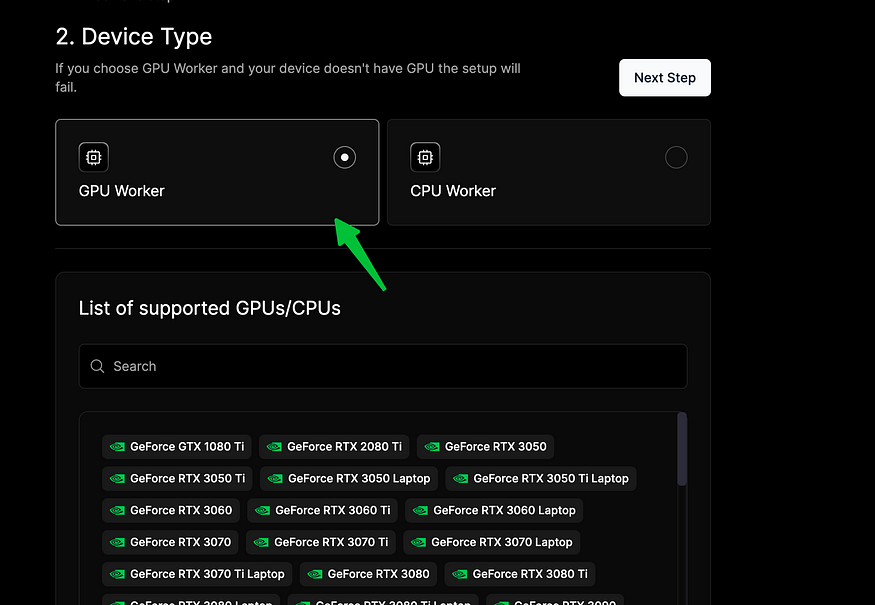Click the GeForce RTX 3050 Laptop chip
The image size is (875, 605).
(x=349, y=478)
